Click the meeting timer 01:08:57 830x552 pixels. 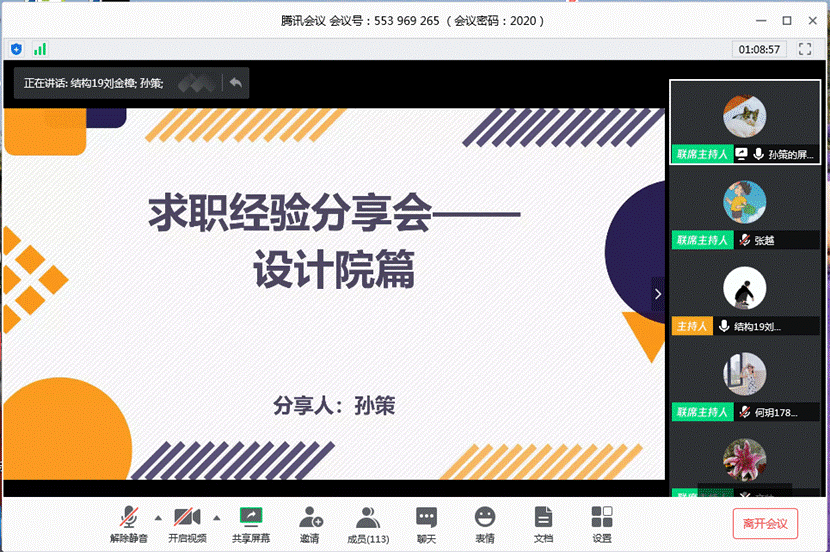(x=761, y=48)
